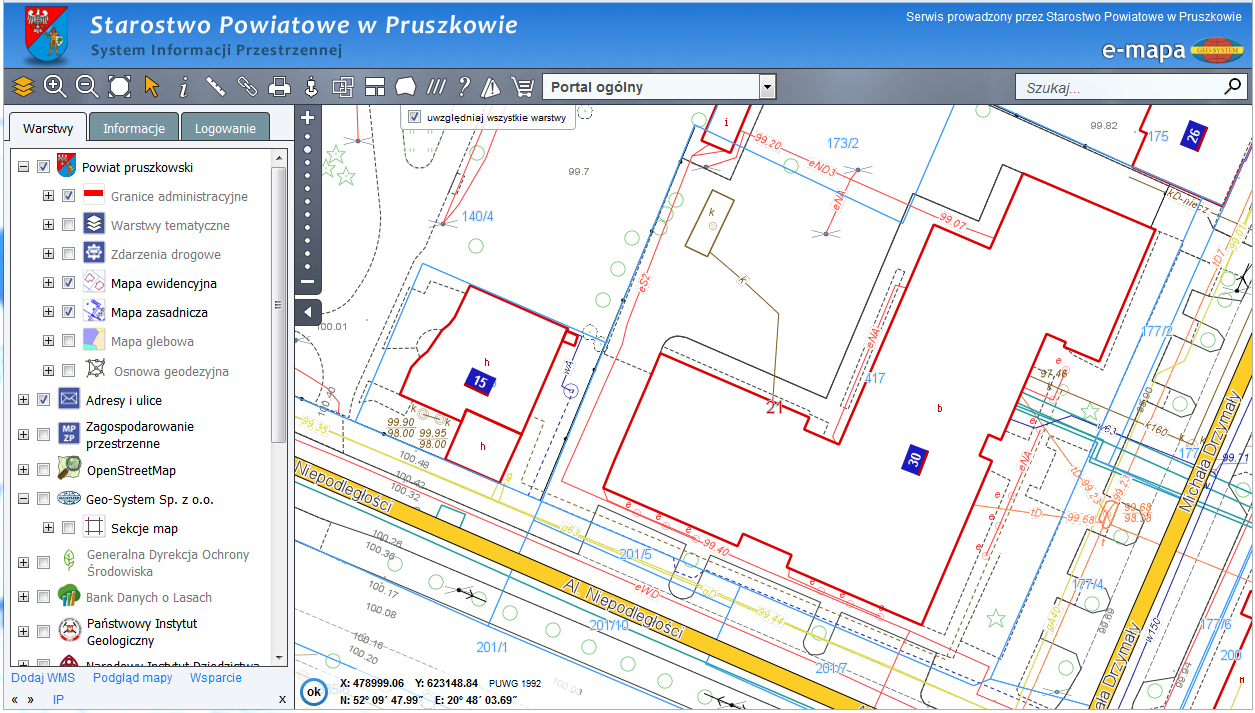Click a zoom level dot on map slider

tap(308, 202)
